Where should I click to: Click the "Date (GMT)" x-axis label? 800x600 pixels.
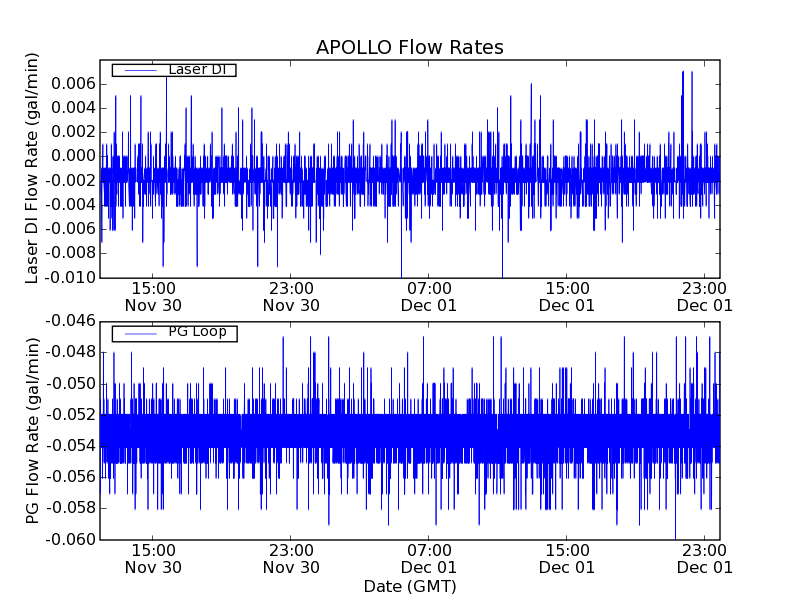click(x=409, y=586)
